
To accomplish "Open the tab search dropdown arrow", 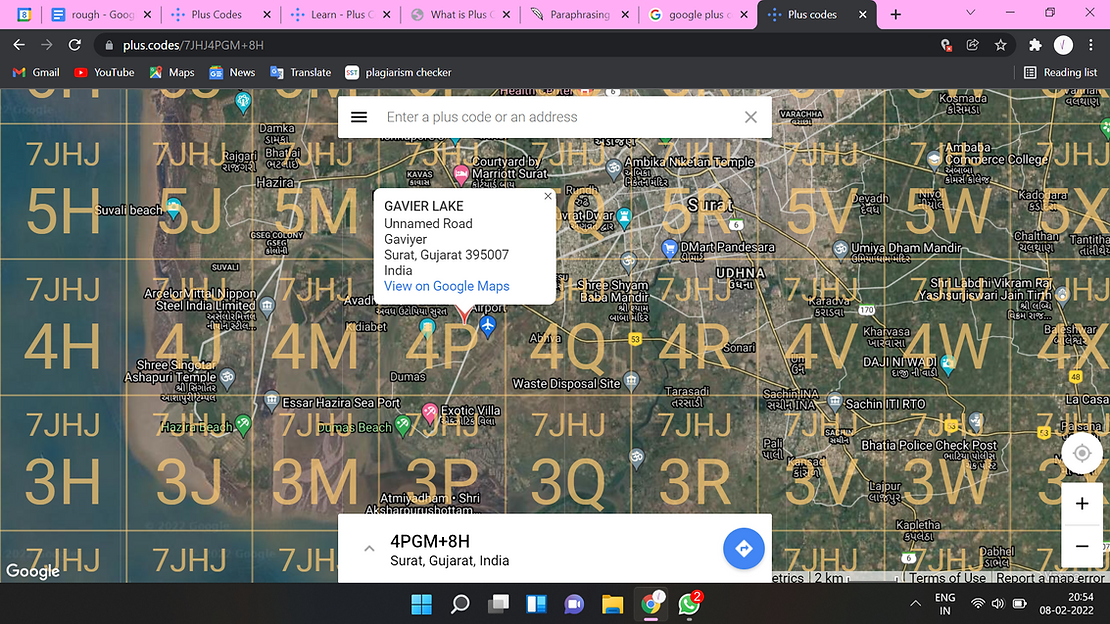I will pos(970,14).
